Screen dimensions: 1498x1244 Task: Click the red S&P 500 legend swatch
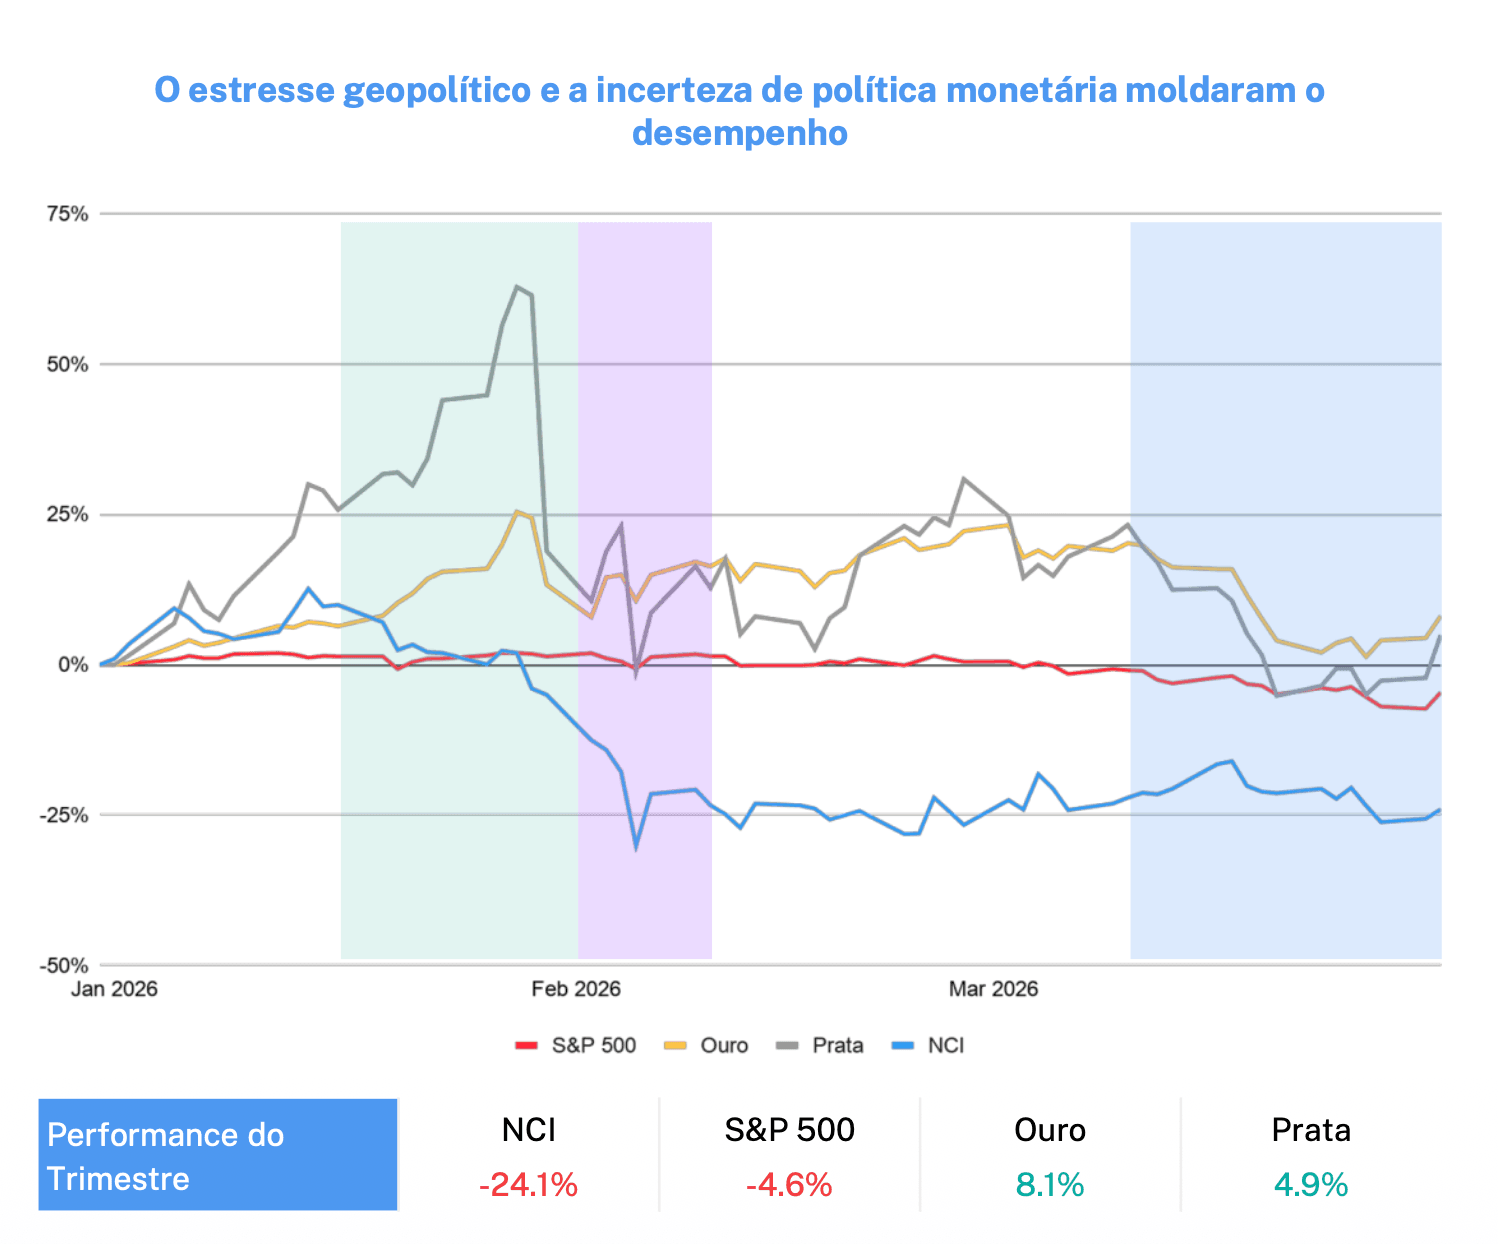pyautogui.click(x=527, y=1046)
